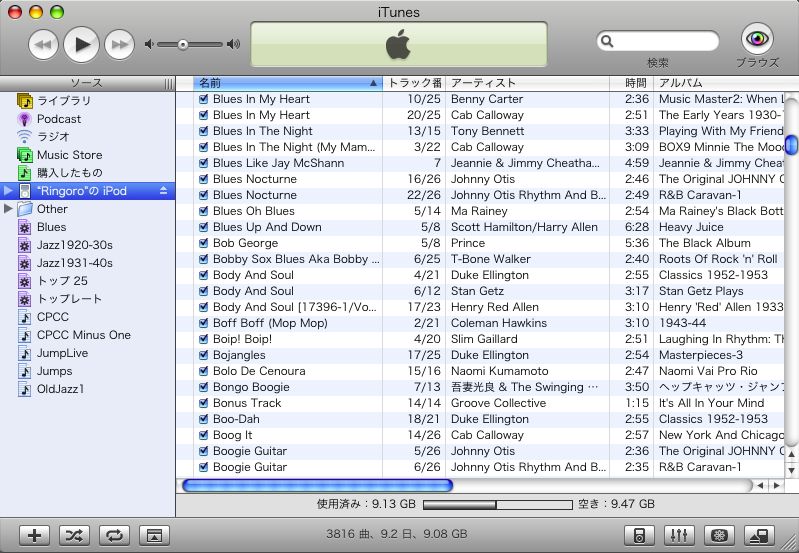Open ラジオ radio source

(88, 137)
